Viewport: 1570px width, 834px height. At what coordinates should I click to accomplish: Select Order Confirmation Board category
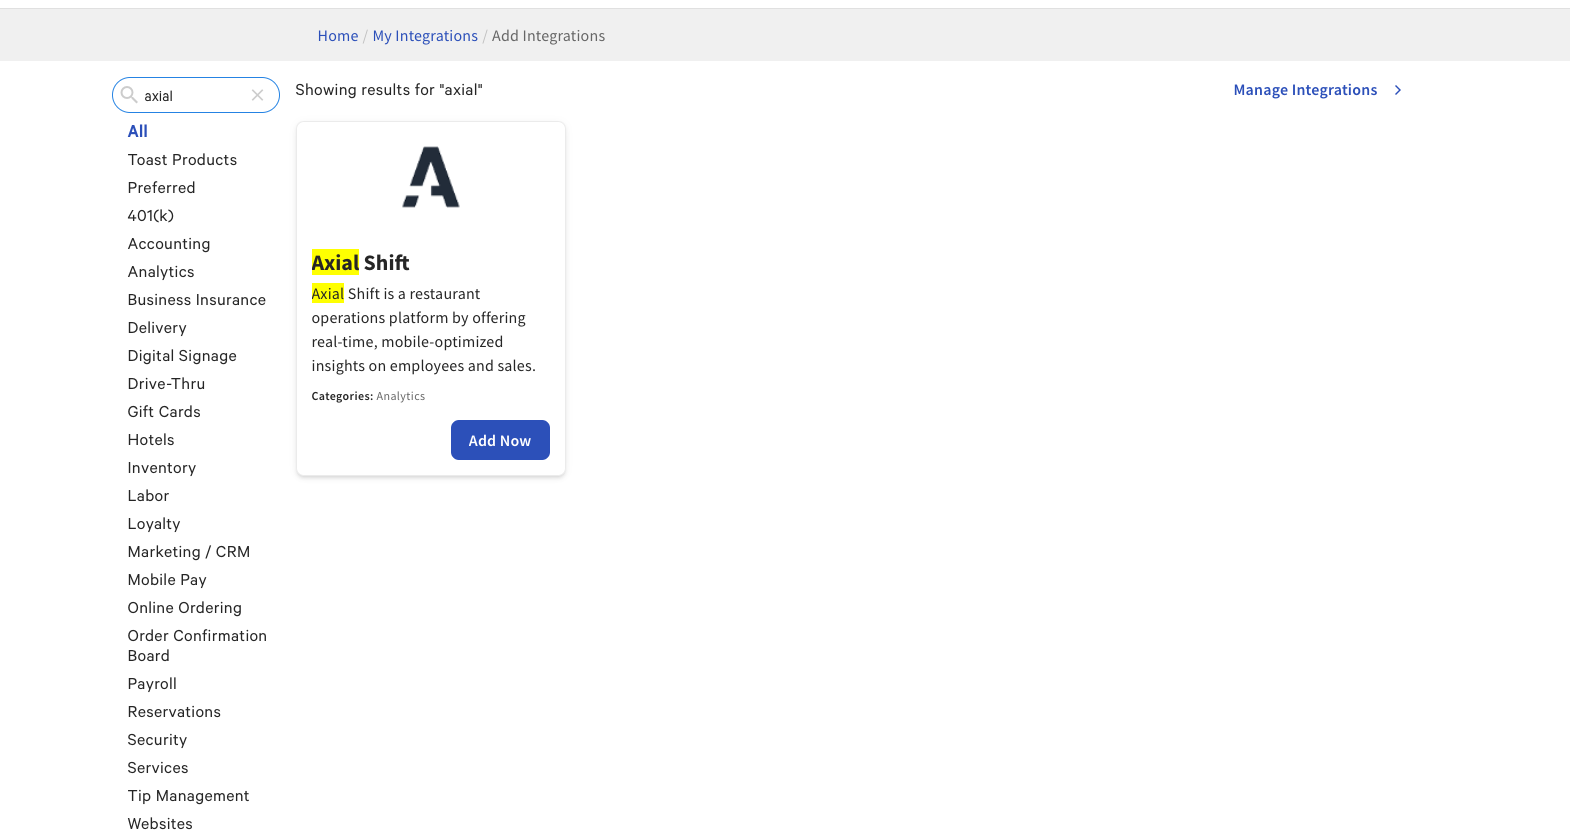[x=197, y=646]
